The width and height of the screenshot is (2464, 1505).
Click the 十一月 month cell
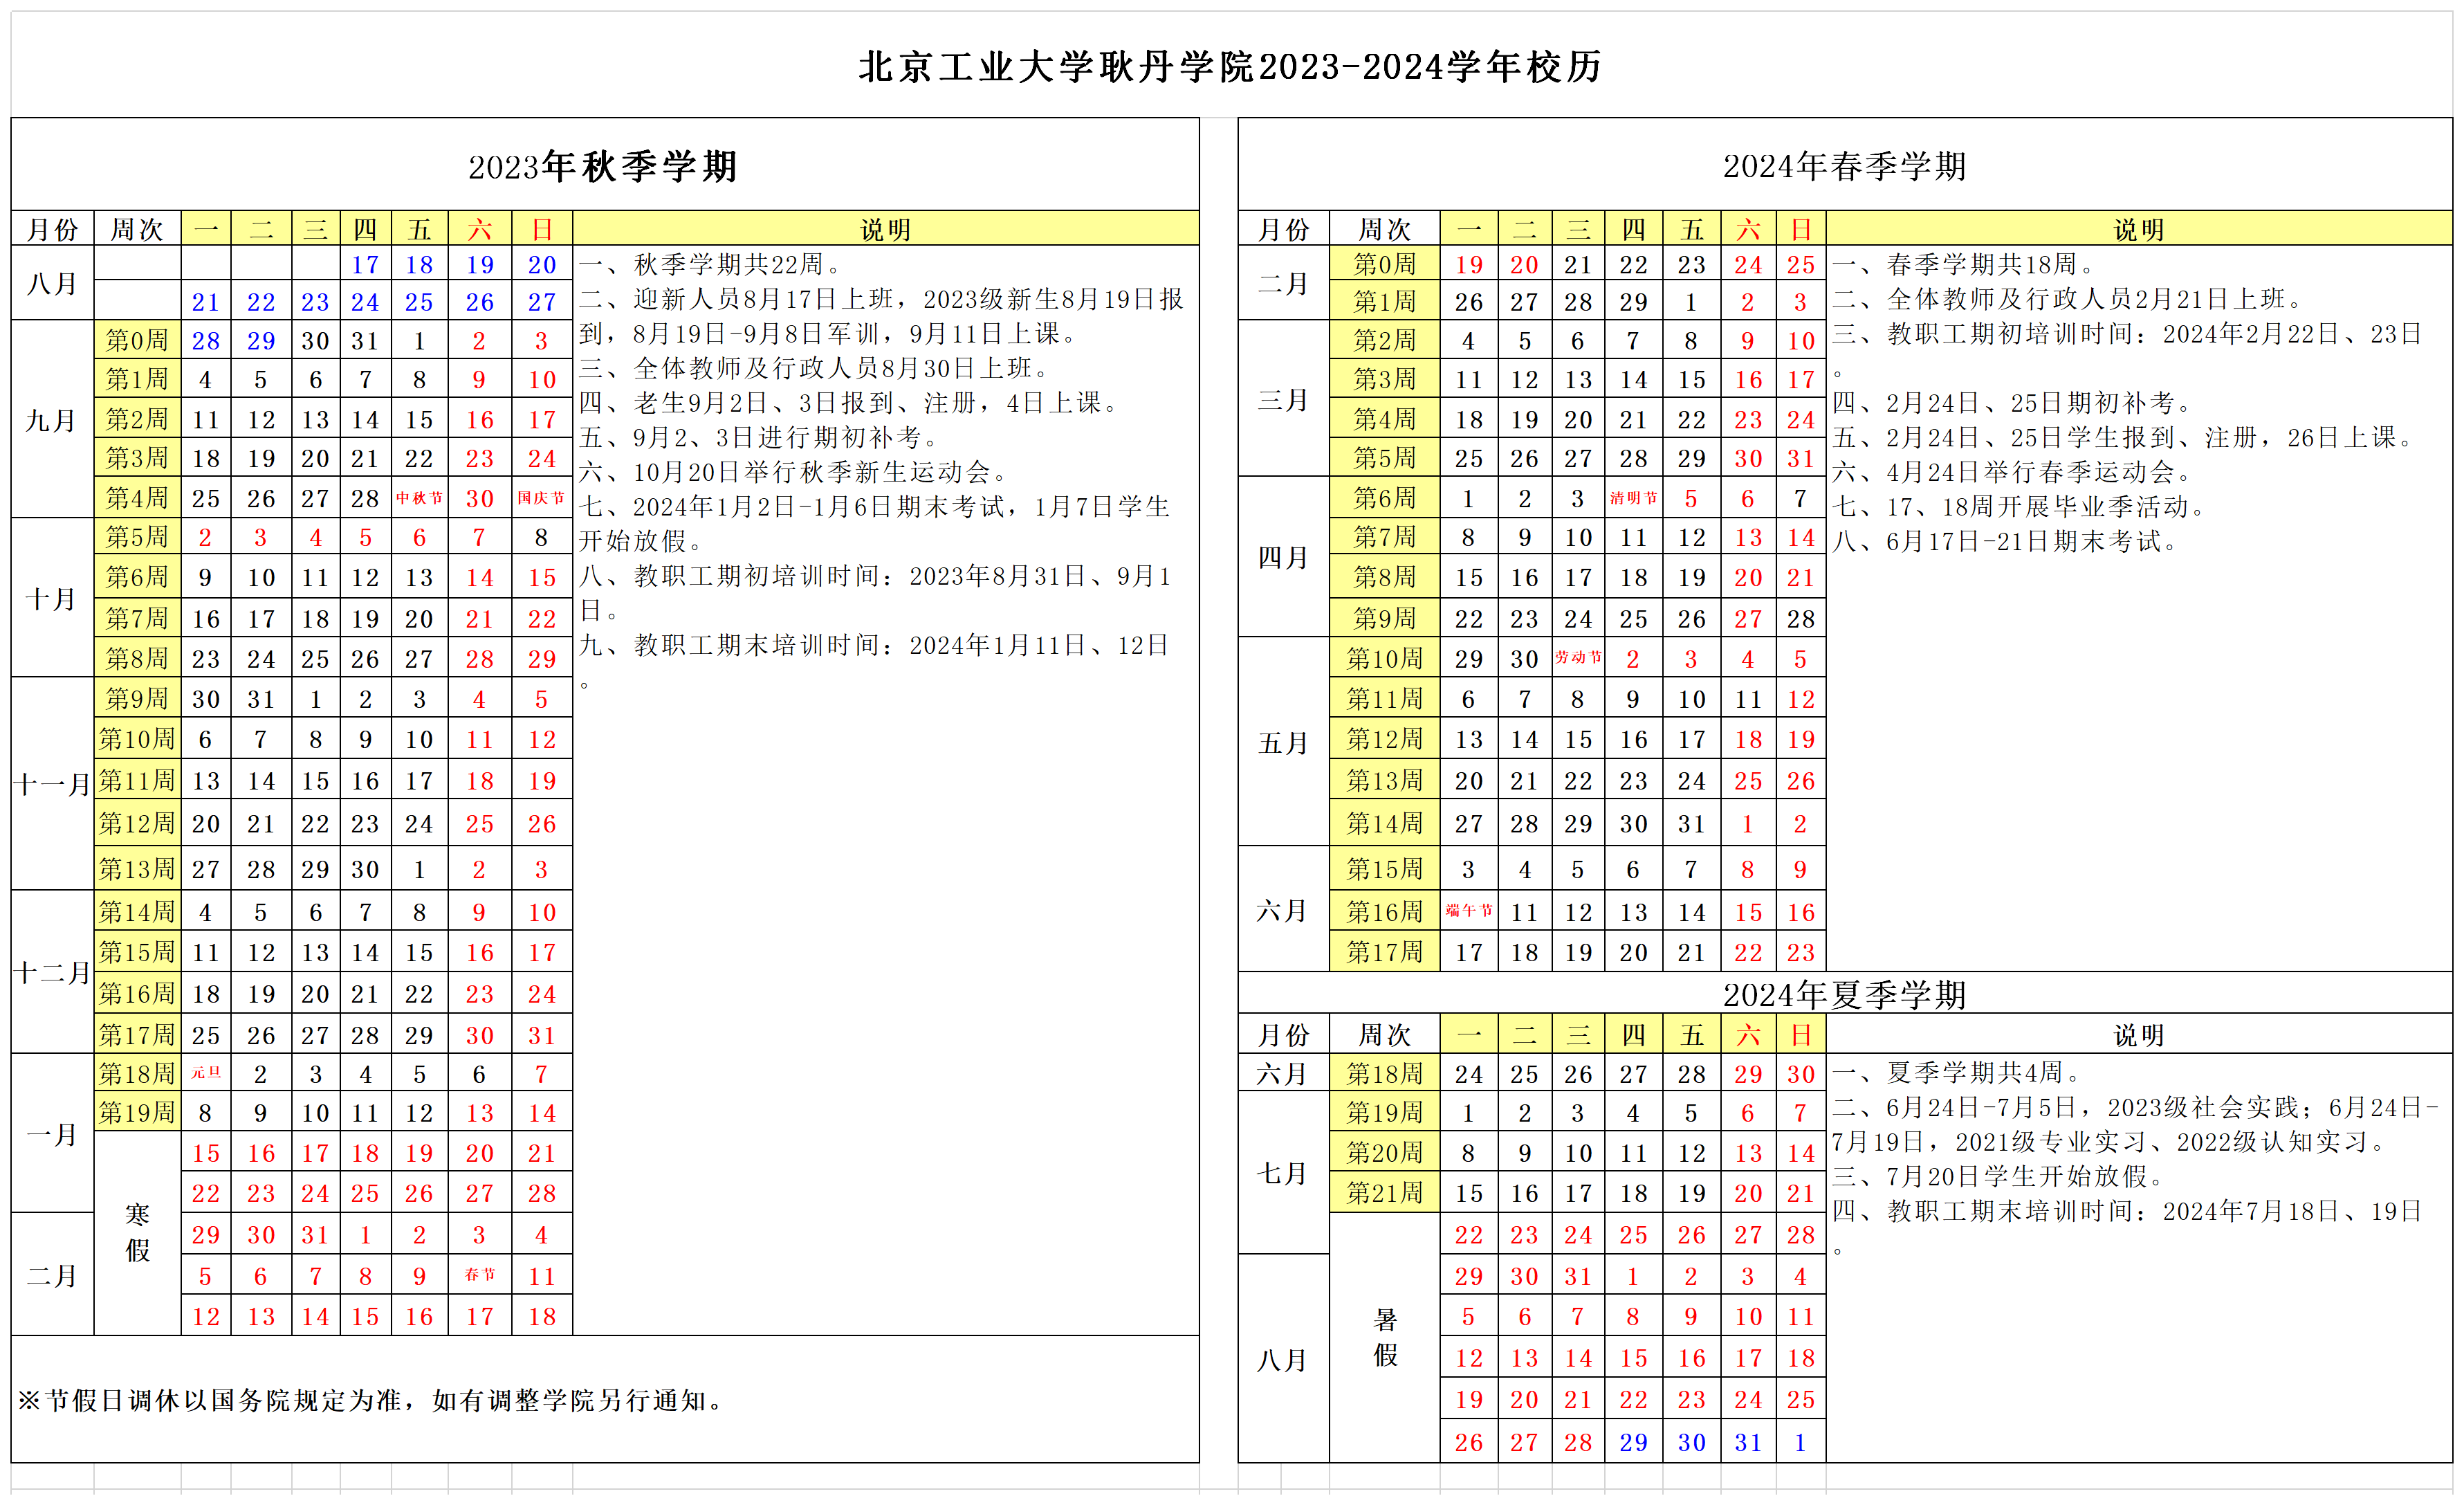point(52,784)
